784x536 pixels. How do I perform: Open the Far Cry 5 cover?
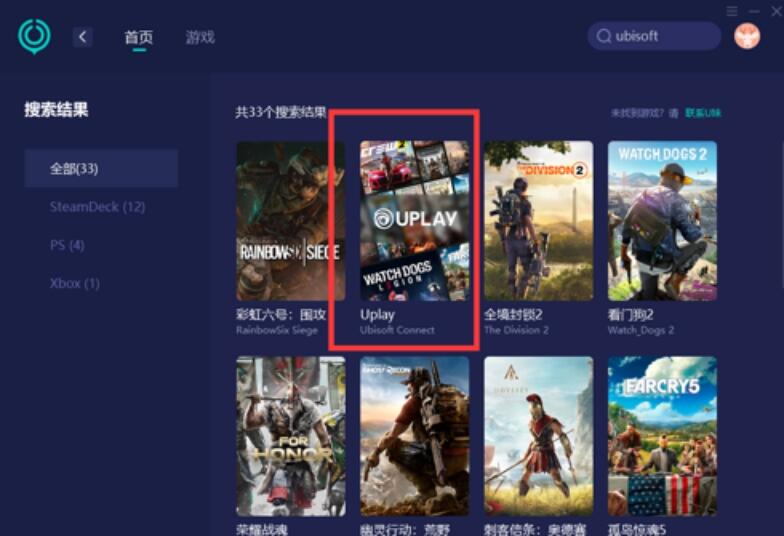tap(662, 436)
